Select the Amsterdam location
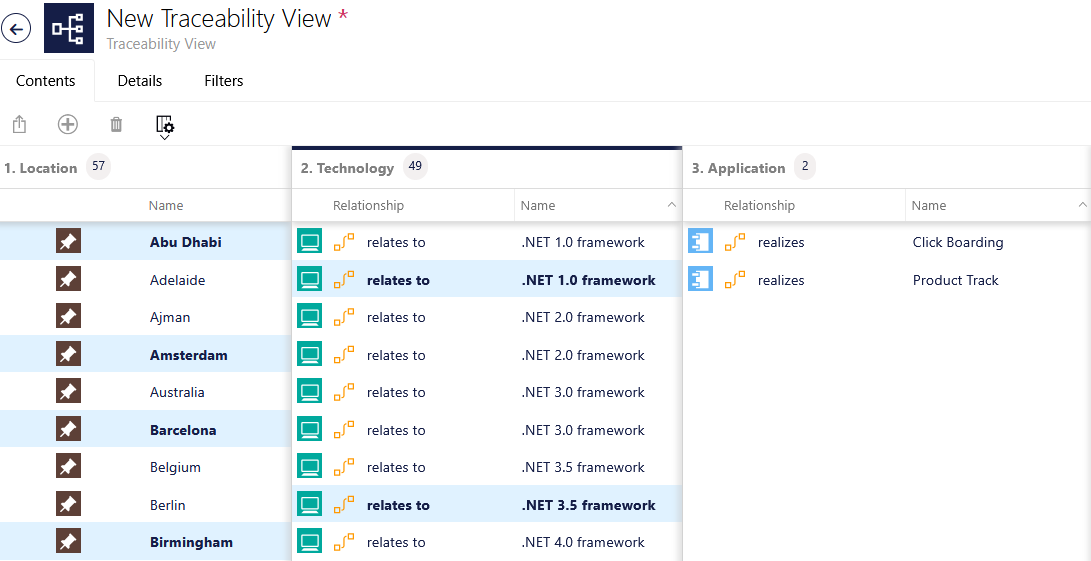Viewport: 1091px width, 561px height. (189, 355)
